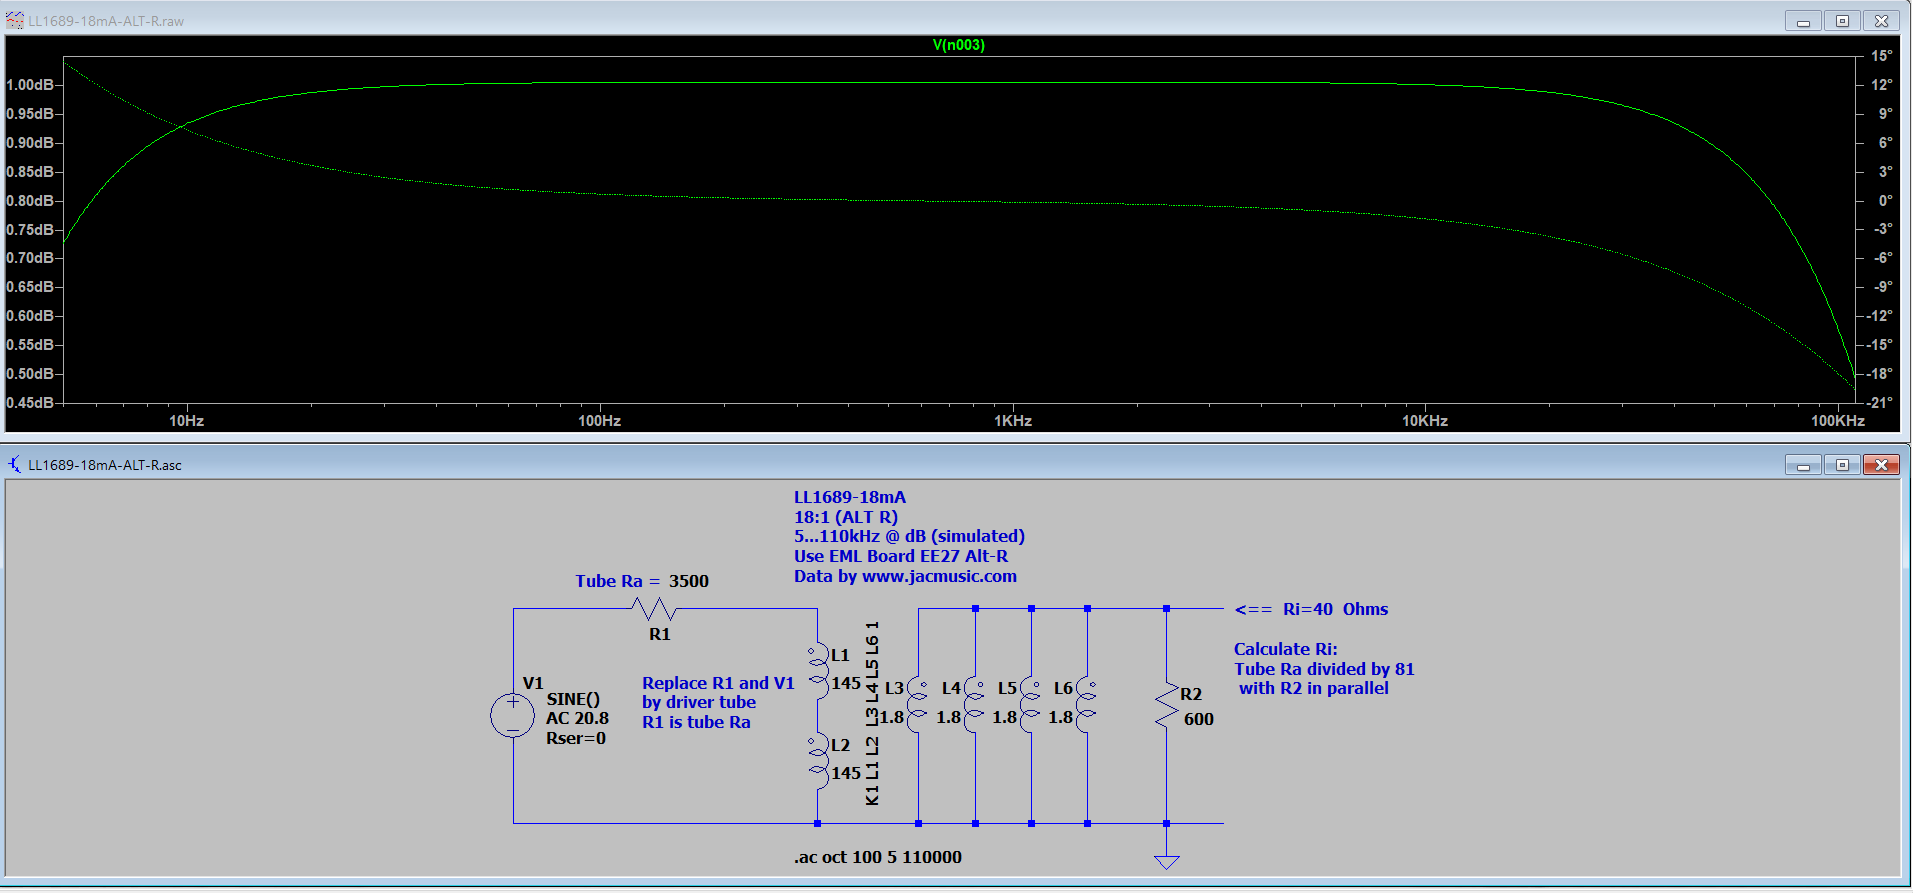Select the R2 load resistor symbol
Viewport: 1913px width, 893px height.
point(1166,706)
